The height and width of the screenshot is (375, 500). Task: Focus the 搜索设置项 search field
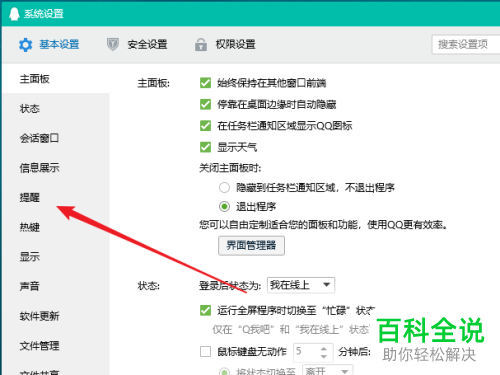click(x=466, y=44)
